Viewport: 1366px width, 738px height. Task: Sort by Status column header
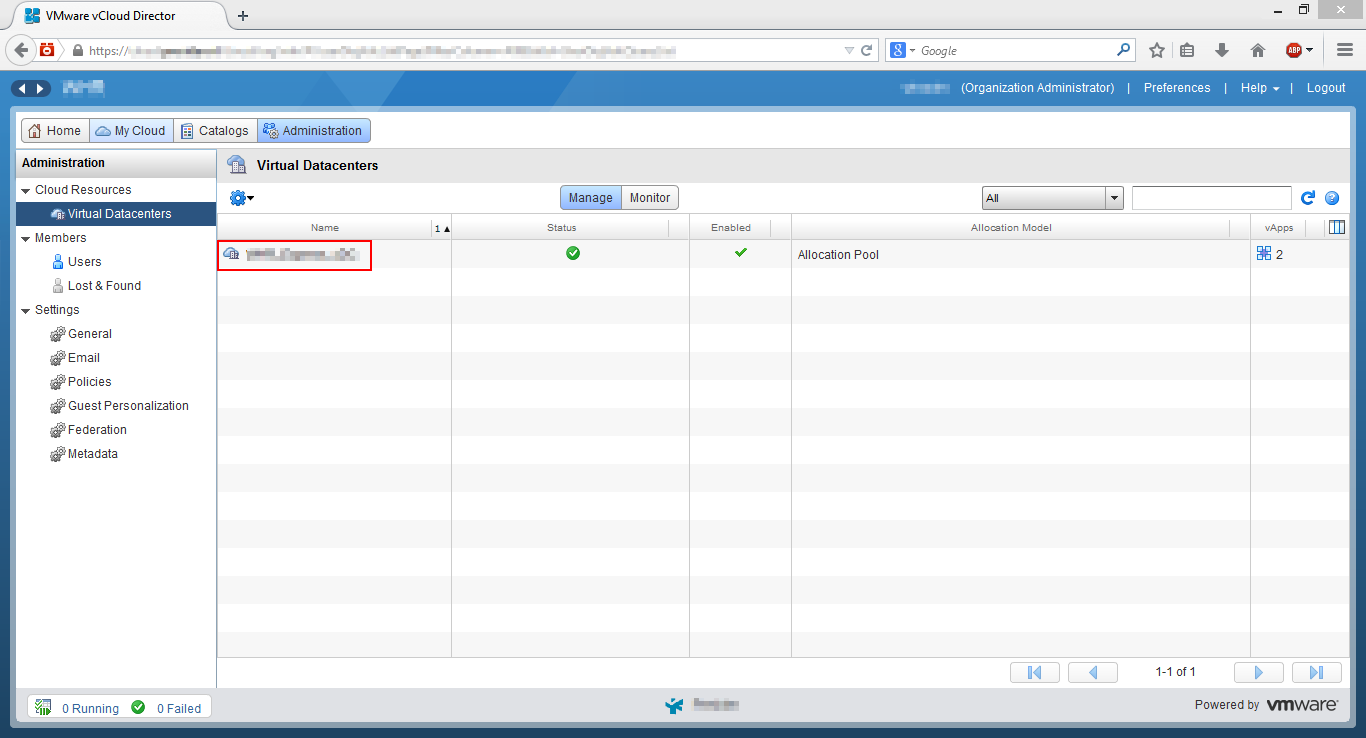[x=561, y=228]
